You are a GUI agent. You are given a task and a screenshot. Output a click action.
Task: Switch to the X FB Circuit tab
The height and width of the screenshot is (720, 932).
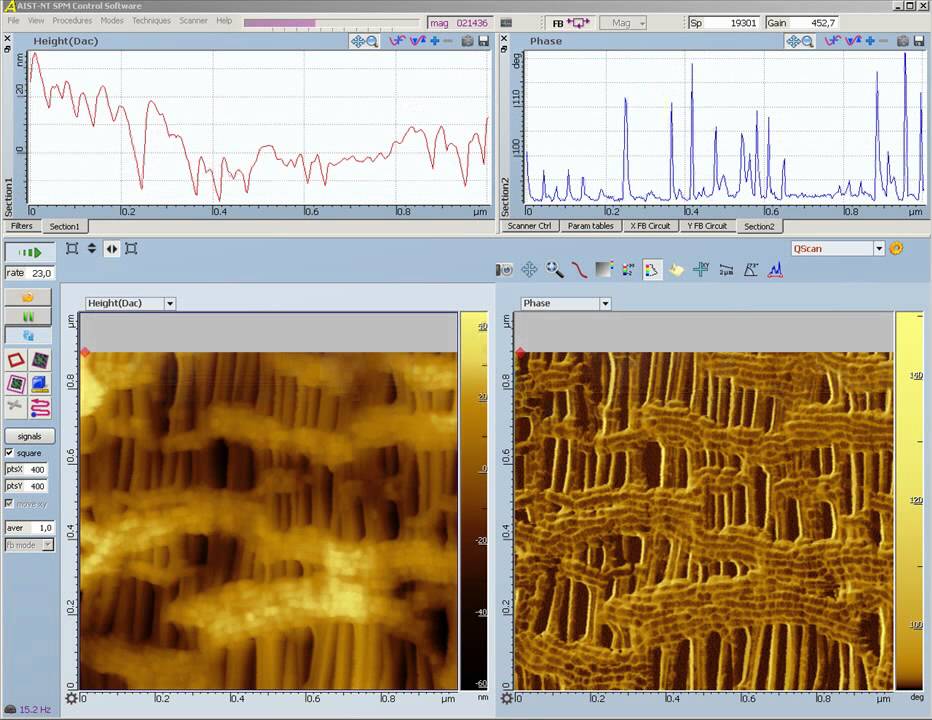[650, 226]
